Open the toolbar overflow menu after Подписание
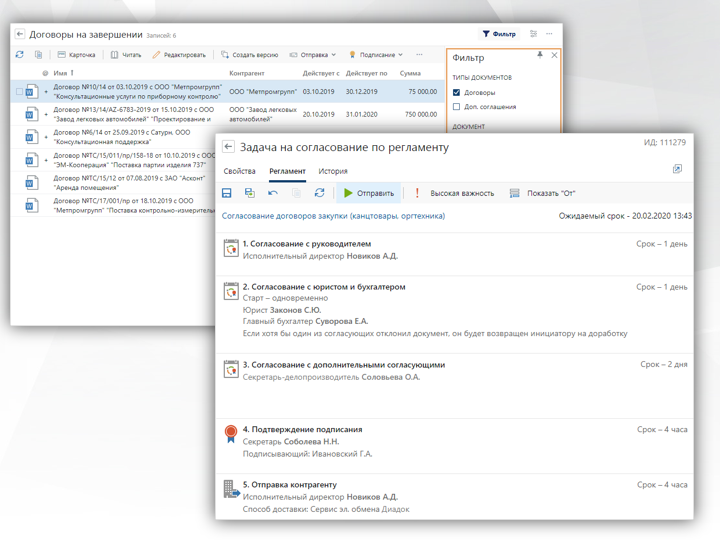The image size is (720, 551). pos(419,55)
